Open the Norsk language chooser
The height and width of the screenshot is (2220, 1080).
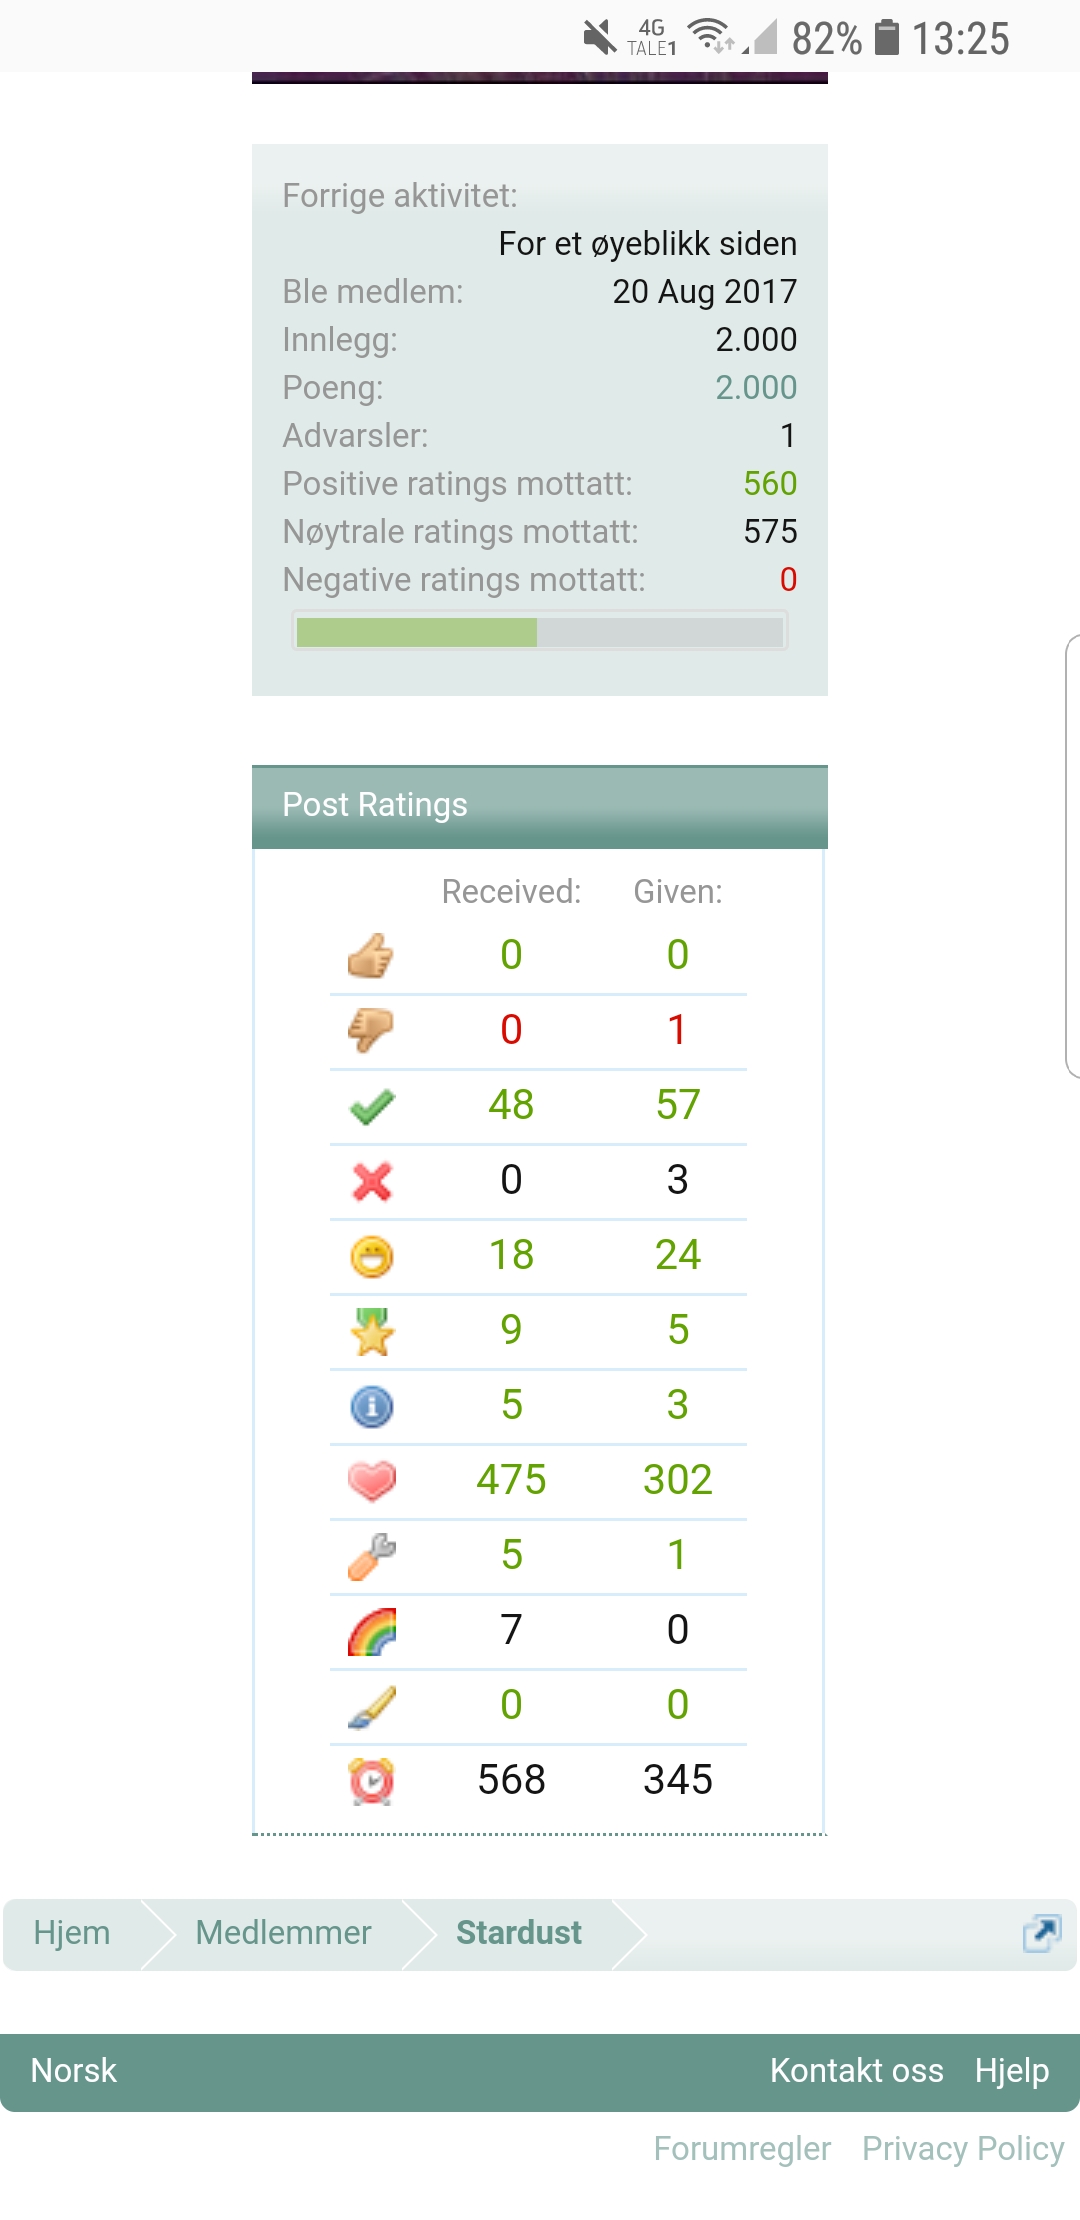point(74,2071)
